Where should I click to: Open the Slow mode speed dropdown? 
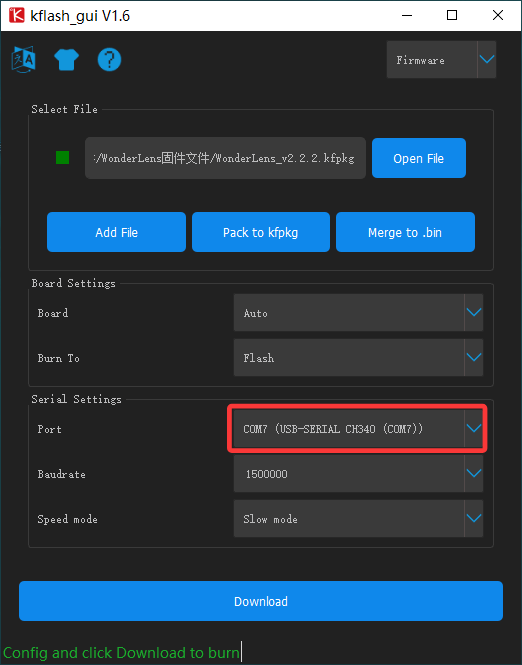(358, 519)
